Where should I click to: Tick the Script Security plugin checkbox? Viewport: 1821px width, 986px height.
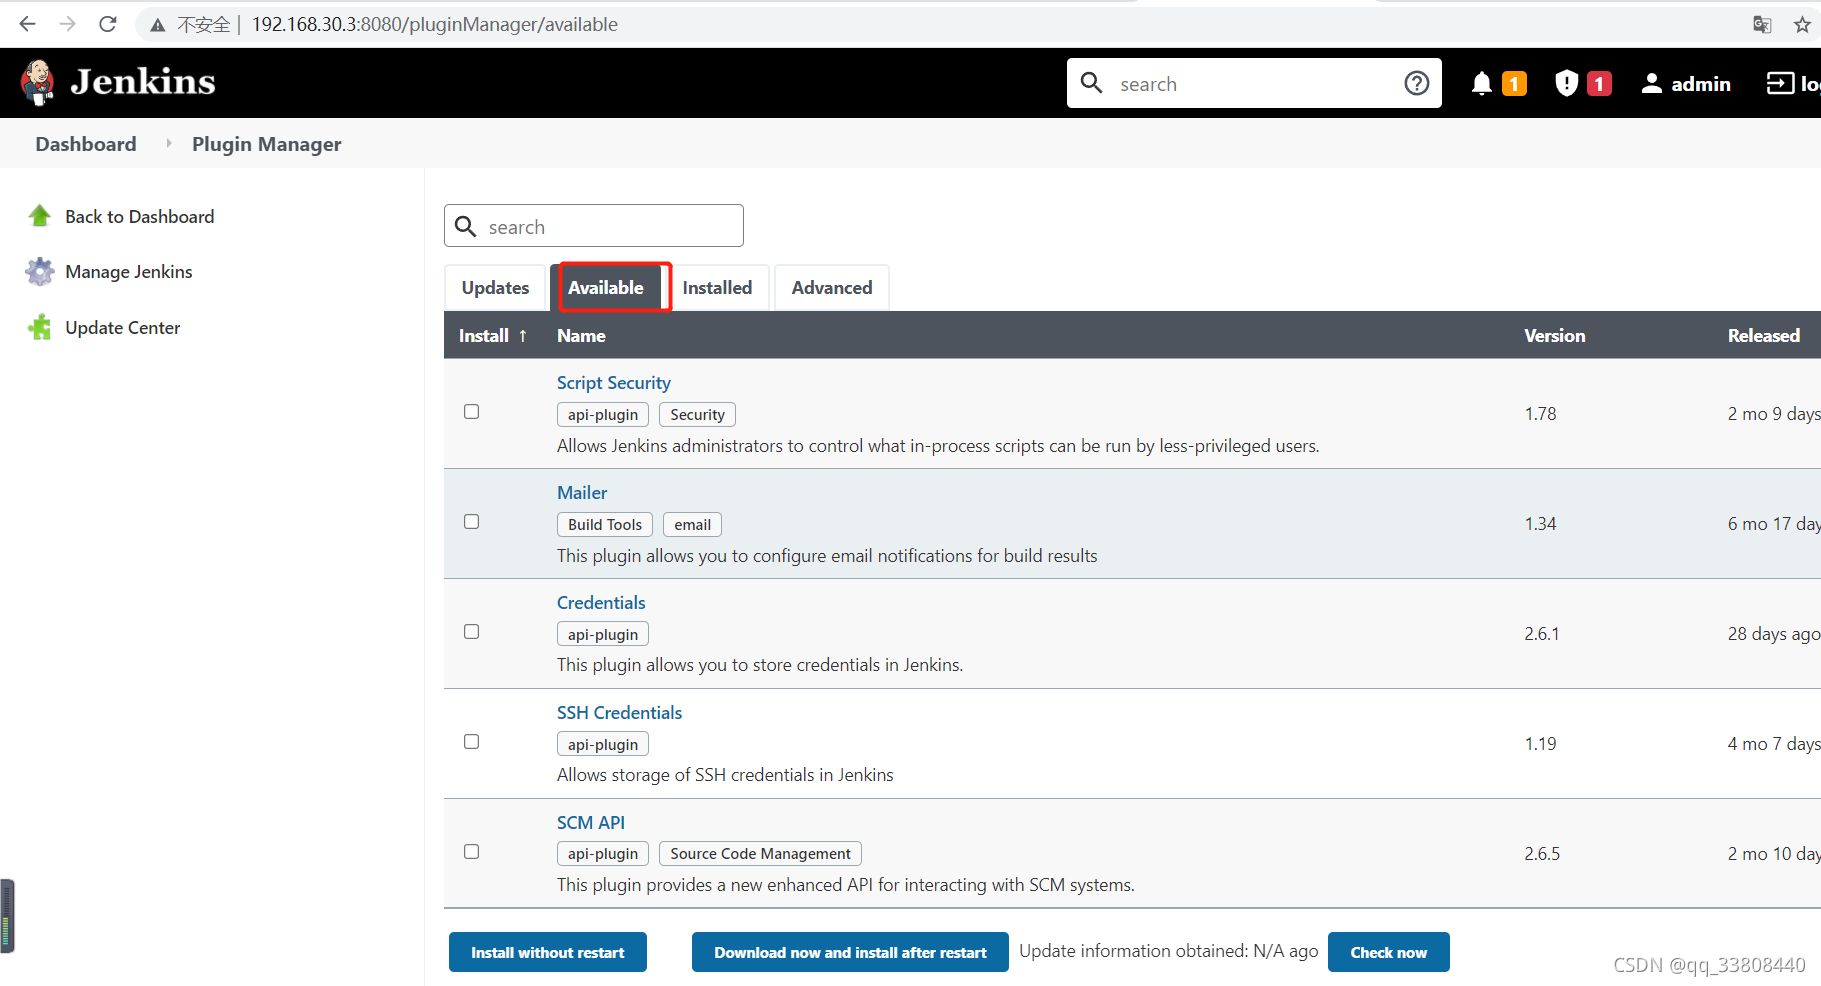click(x=472, y=412)
